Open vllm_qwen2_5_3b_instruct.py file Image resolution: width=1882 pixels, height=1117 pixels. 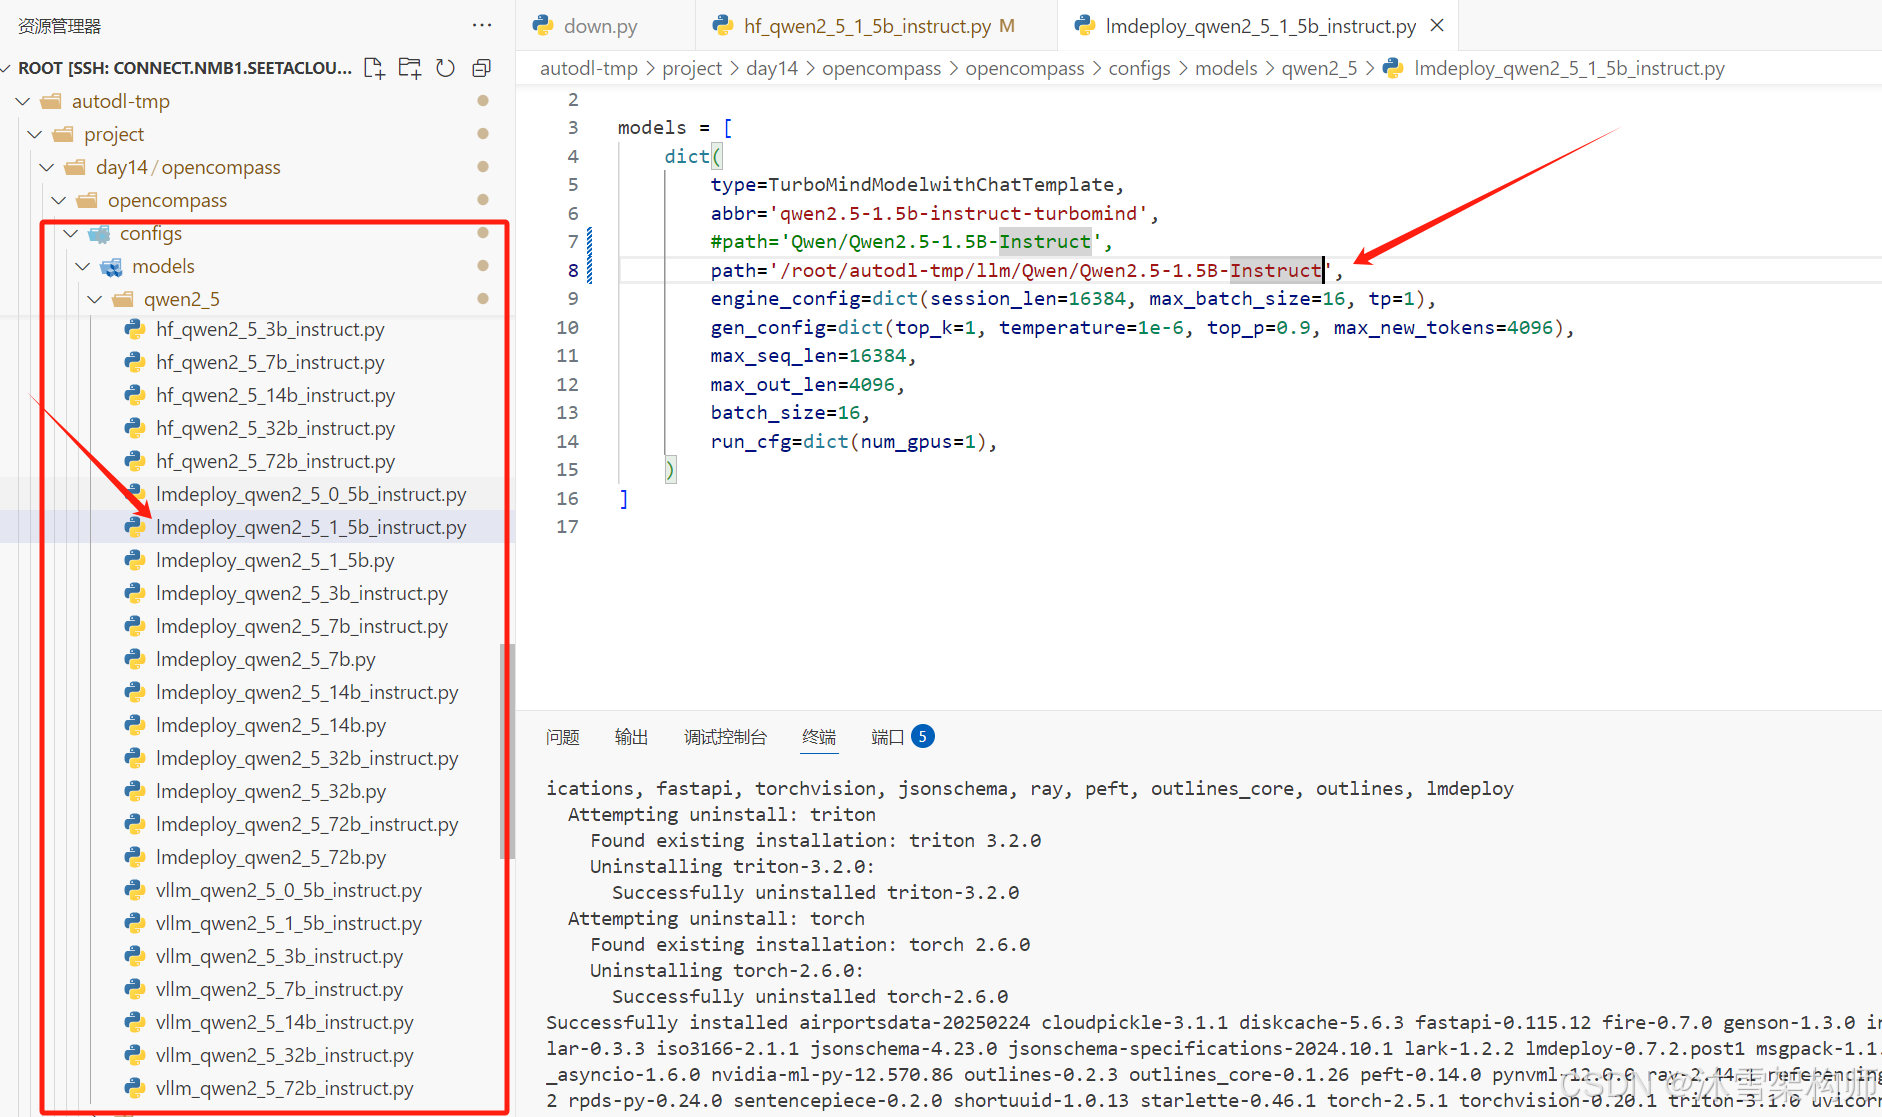[280, 956]
